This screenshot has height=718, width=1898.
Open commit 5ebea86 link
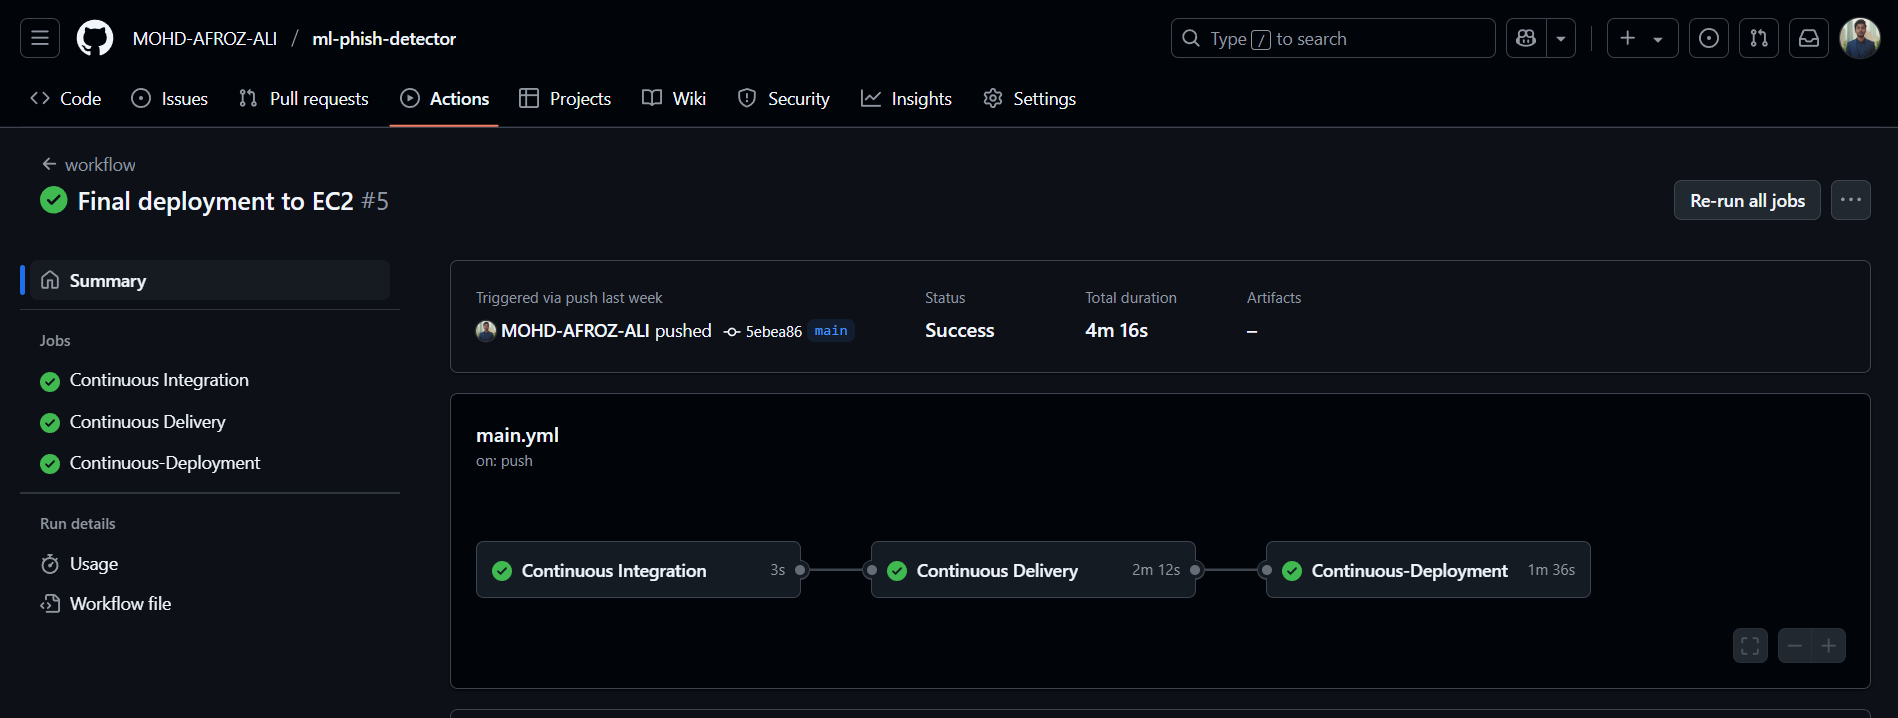point(773,332)
